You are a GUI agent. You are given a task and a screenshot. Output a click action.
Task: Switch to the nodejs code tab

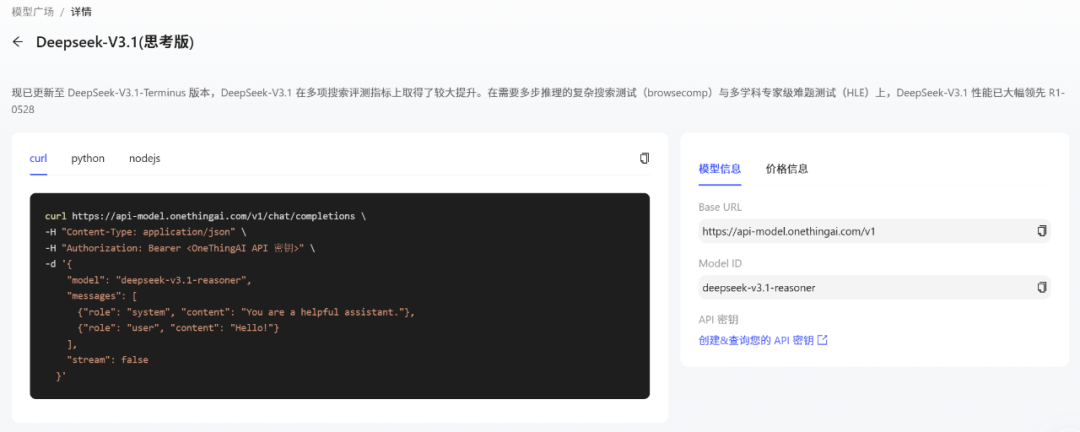coord(145,158)
